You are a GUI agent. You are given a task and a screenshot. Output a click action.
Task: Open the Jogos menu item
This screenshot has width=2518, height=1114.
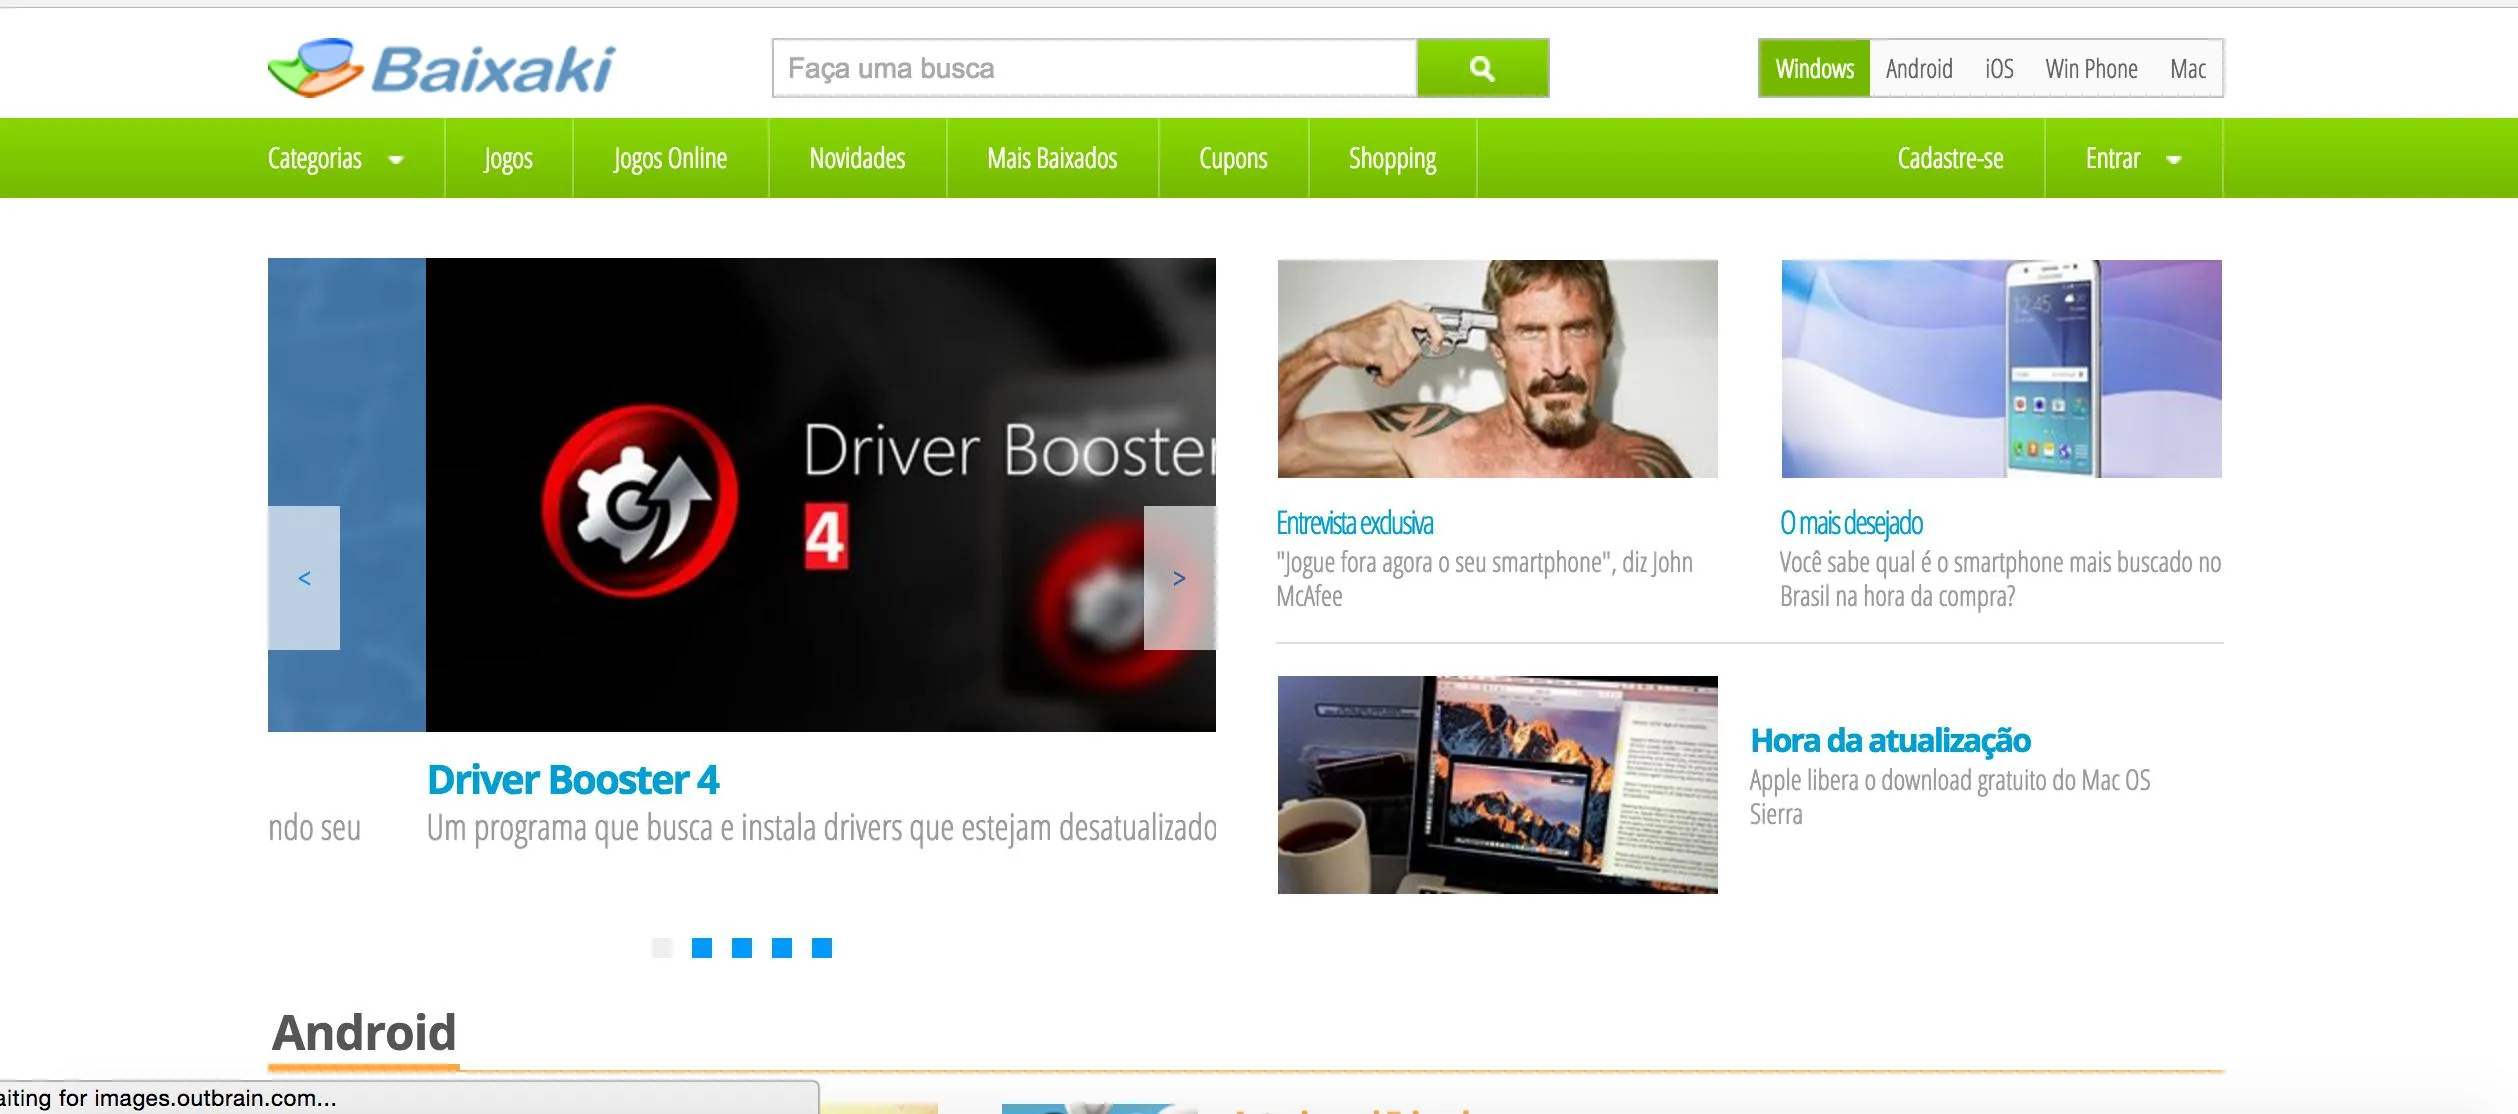508,158
